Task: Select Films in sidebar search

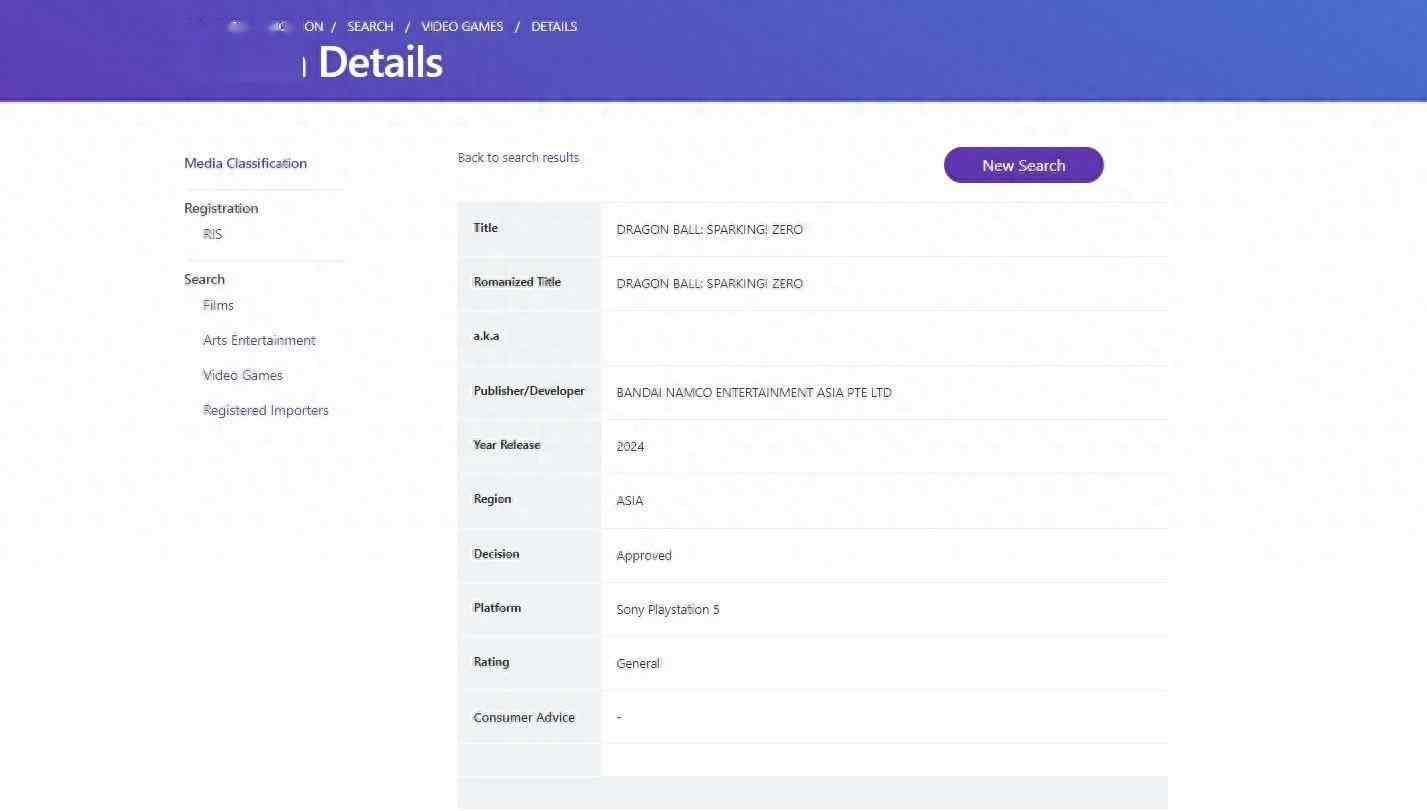Action: [218, 305]
